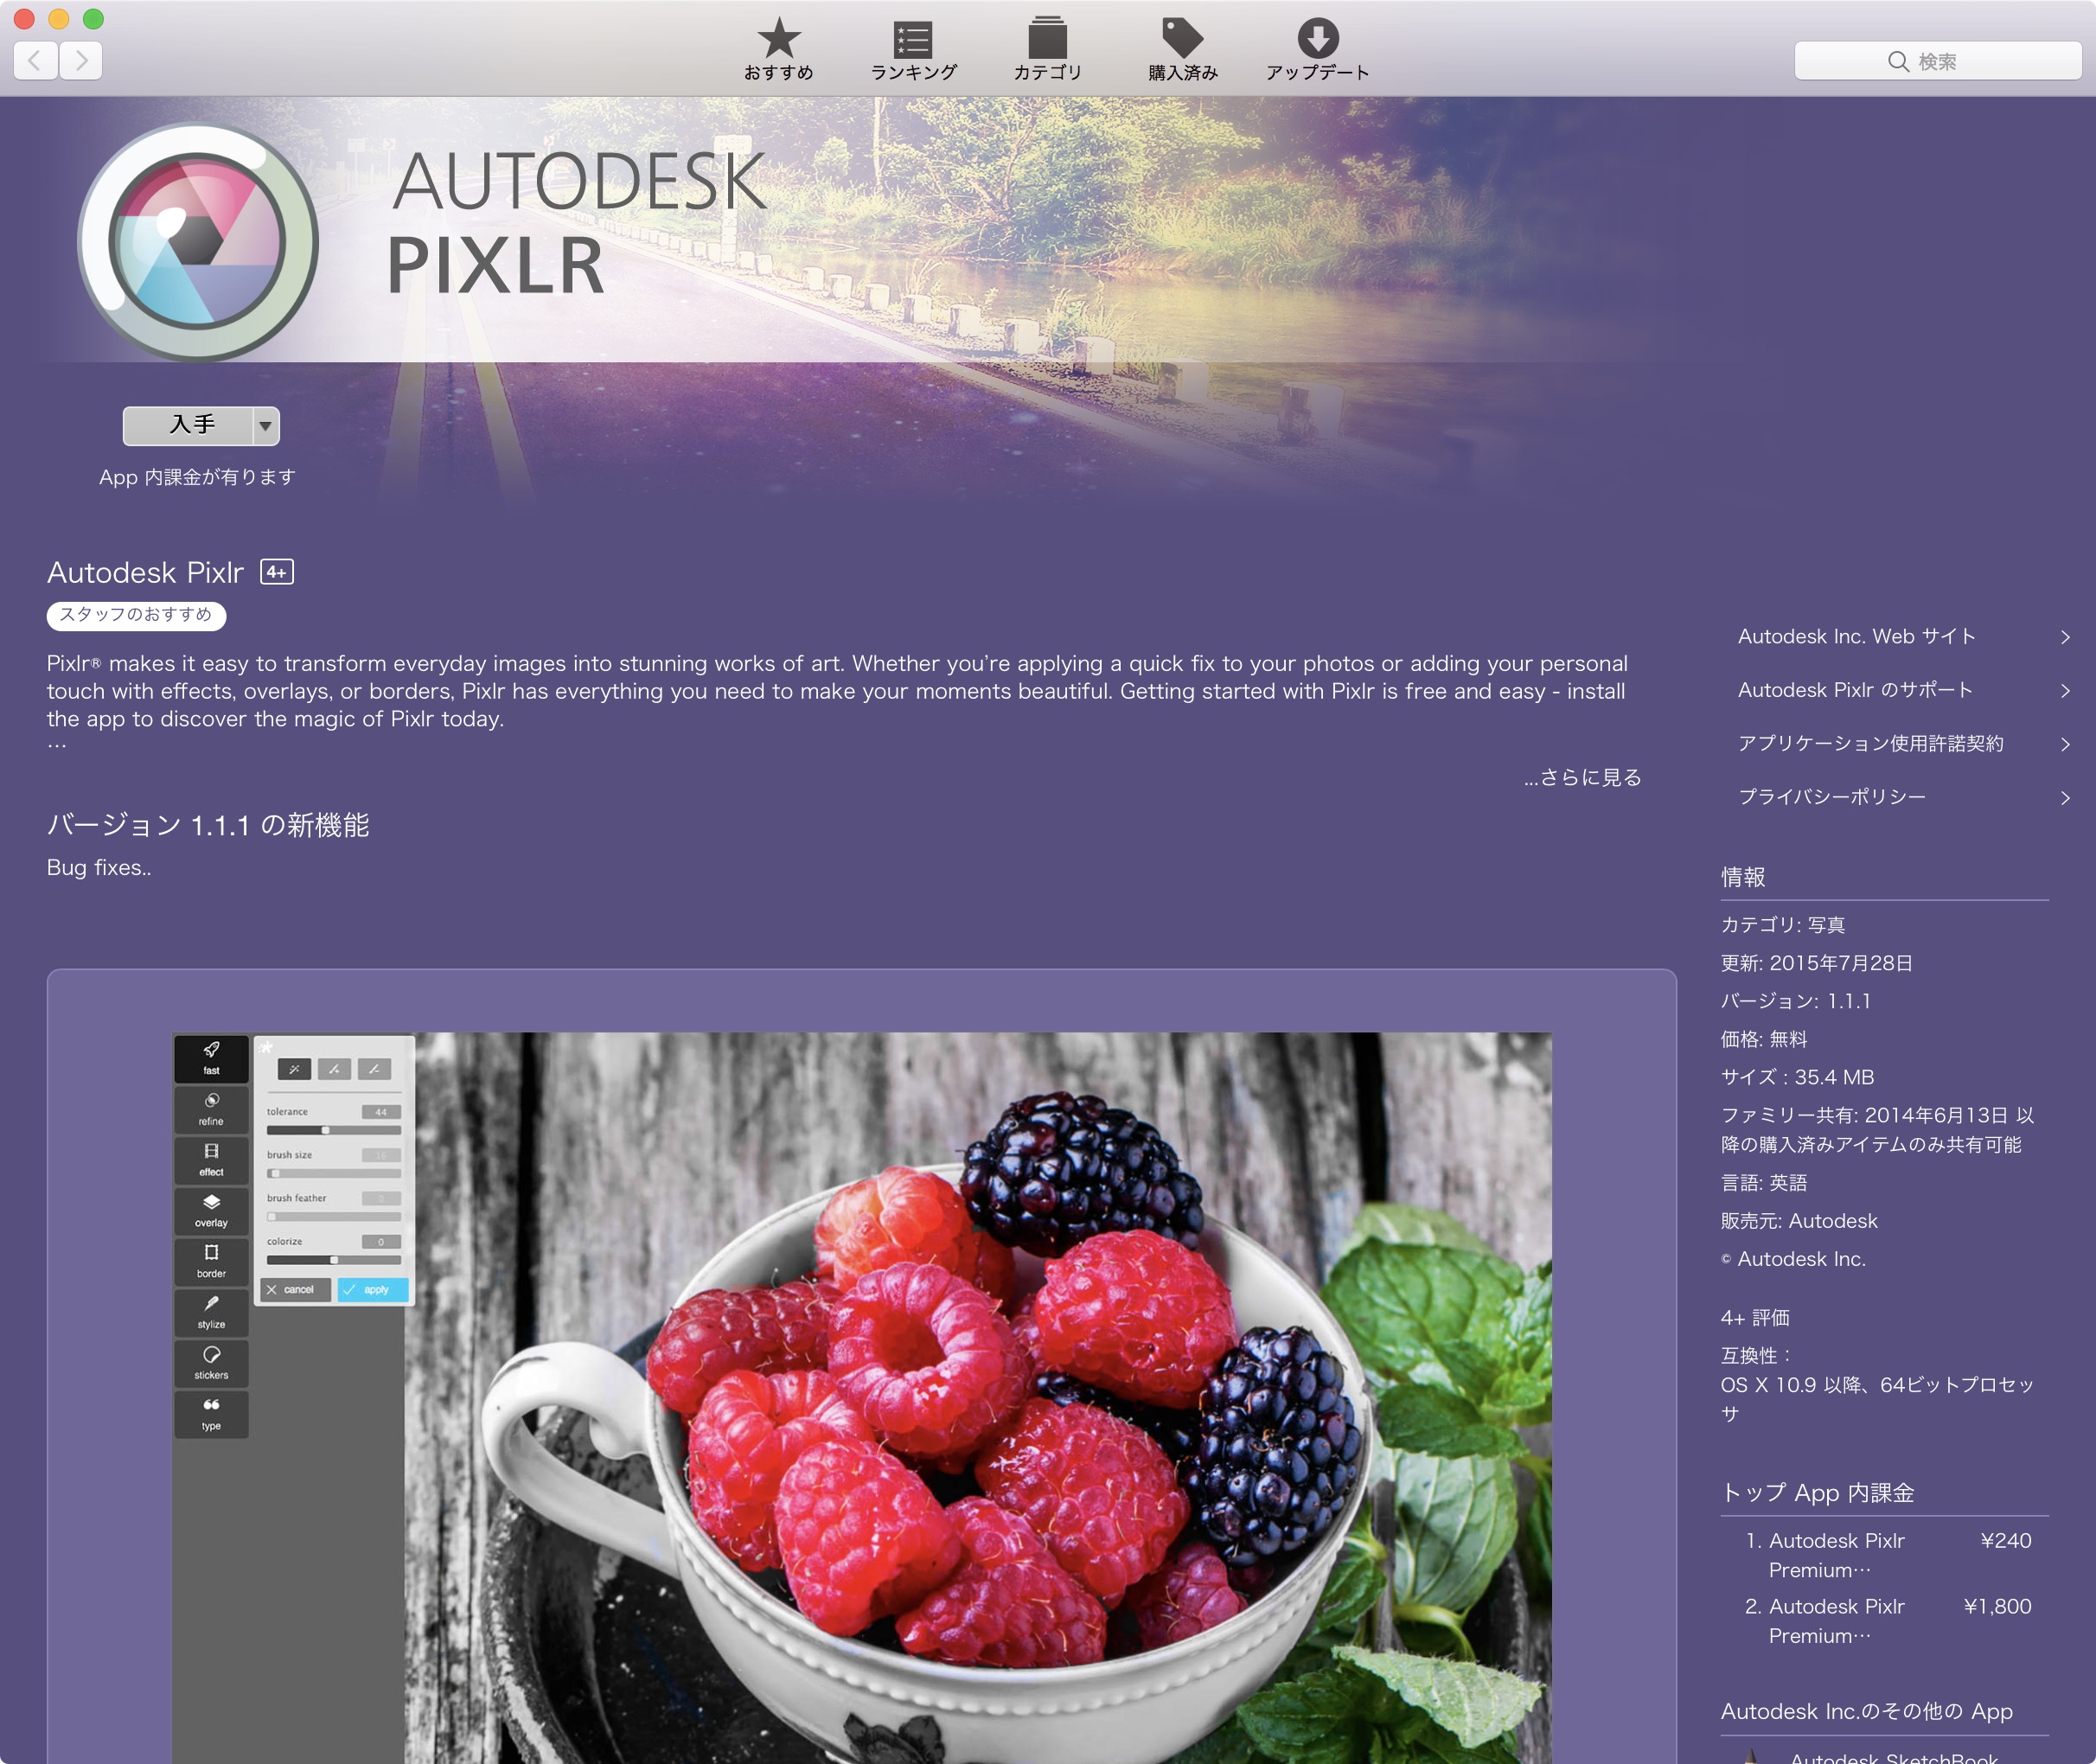The height and width of the screenshot is (1764, 2096).
Task: Click the colorize value 0 field
Action: [381, 1242]
